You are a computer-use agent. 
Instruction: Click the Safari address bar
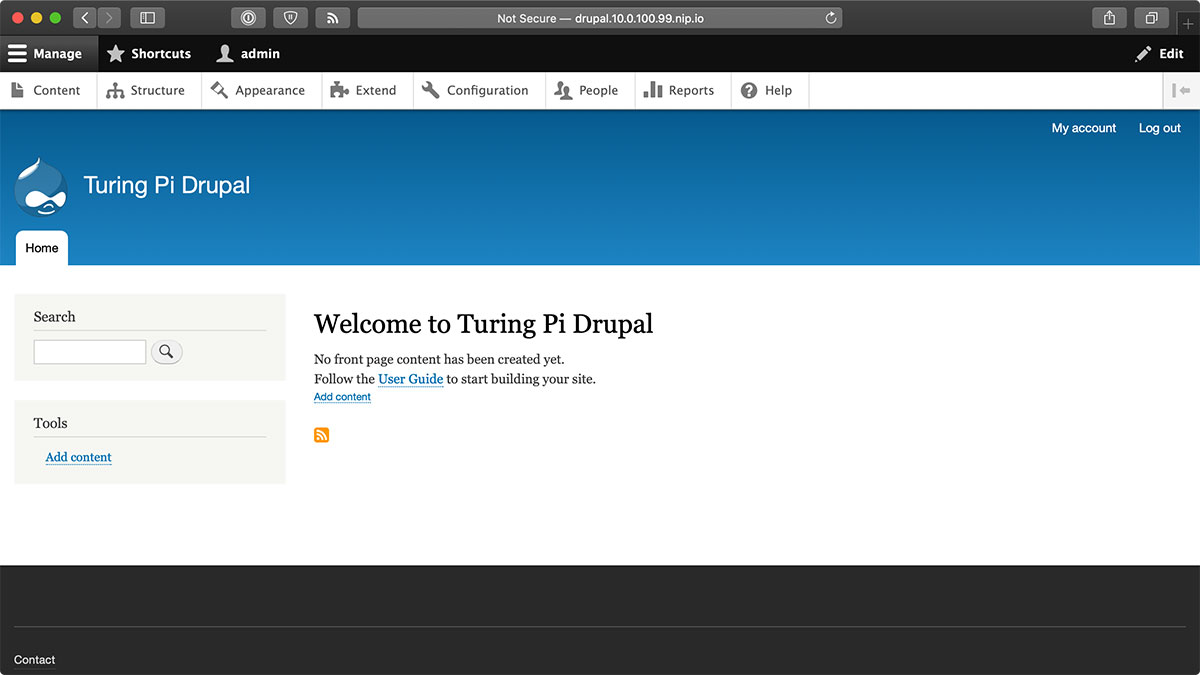point(600,18)
